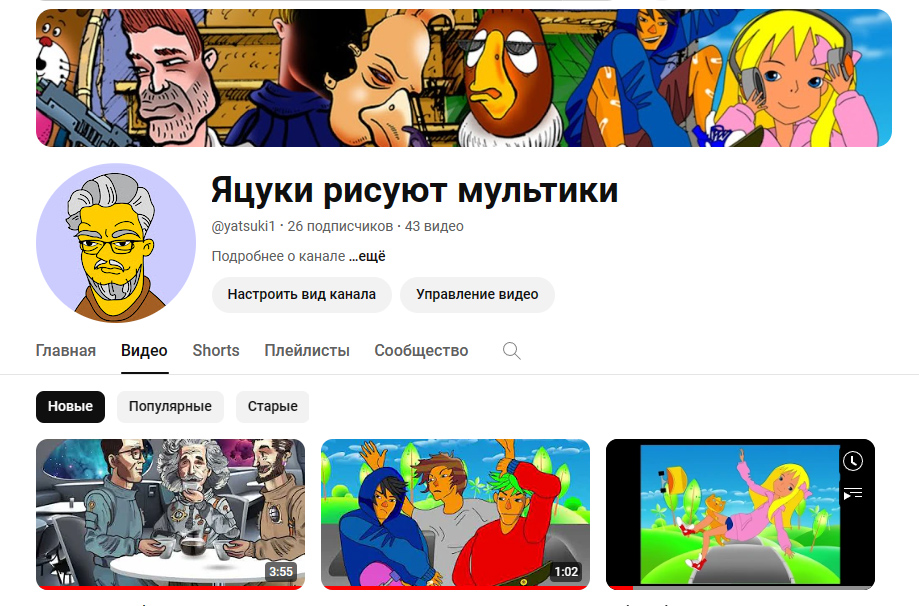Go to the Главная tab

point(66,351)
